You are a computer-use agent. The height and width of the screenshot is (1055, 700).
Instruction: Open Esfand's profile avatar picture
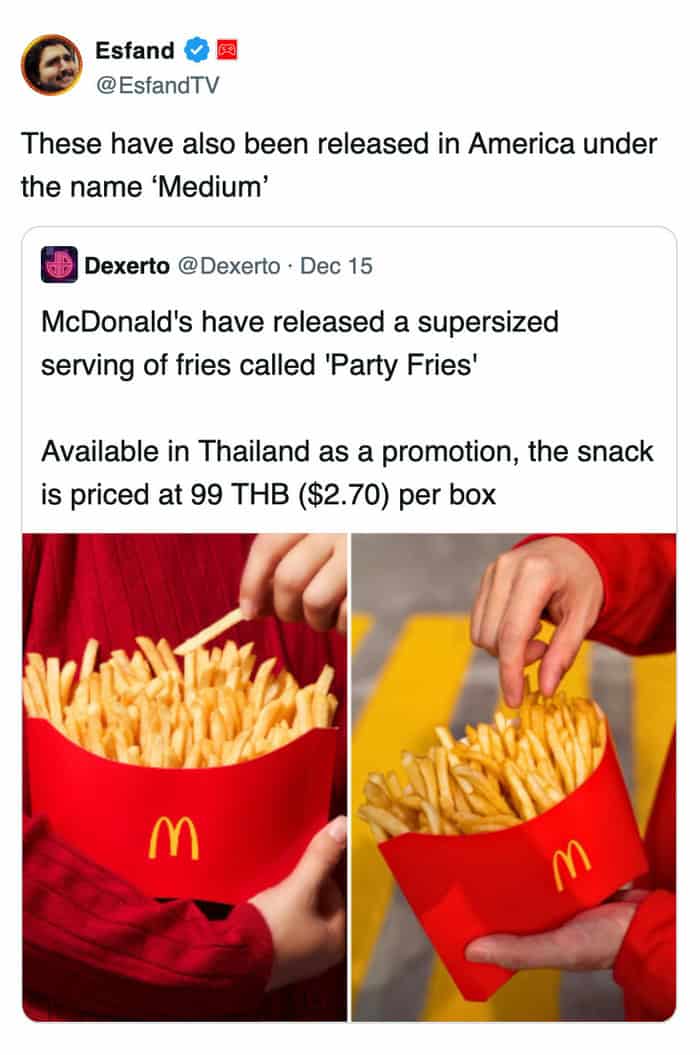click(51, 65)
